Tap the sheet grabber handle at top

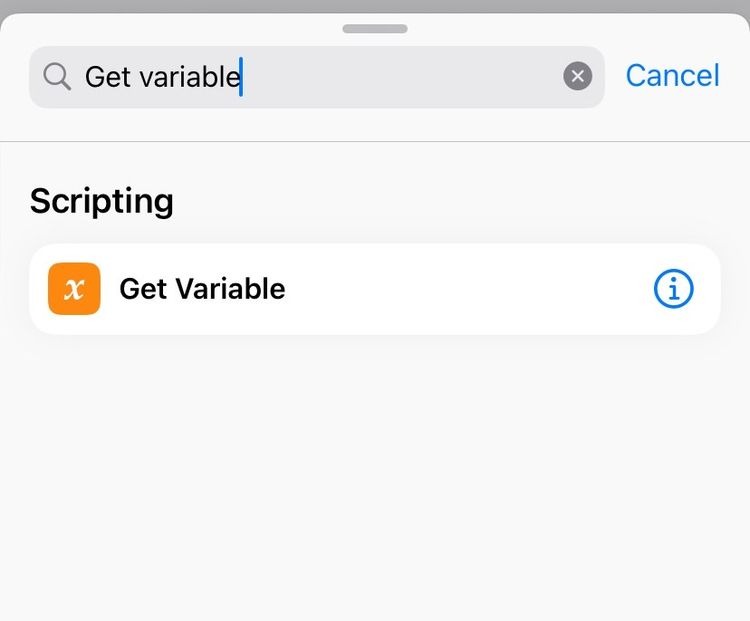pyautogui.click(x=375, y=29)
